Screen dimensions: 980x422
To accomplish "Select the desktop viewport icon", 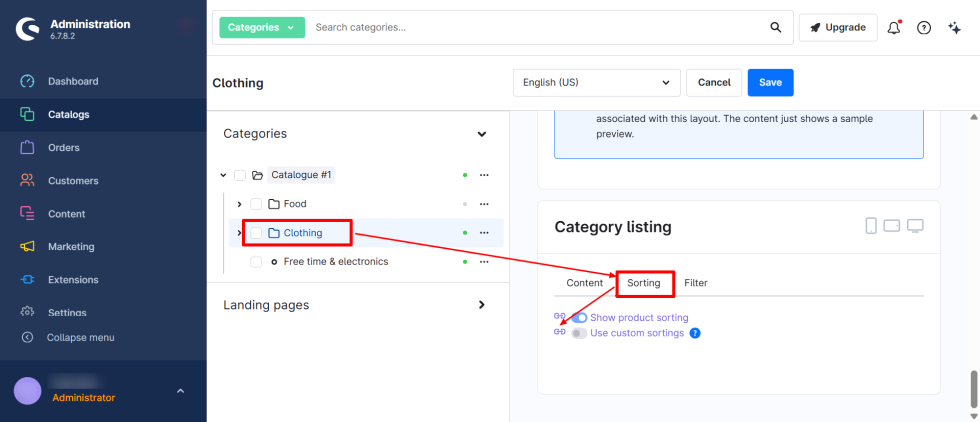I will pyautogui.click(x=915, y=226).
